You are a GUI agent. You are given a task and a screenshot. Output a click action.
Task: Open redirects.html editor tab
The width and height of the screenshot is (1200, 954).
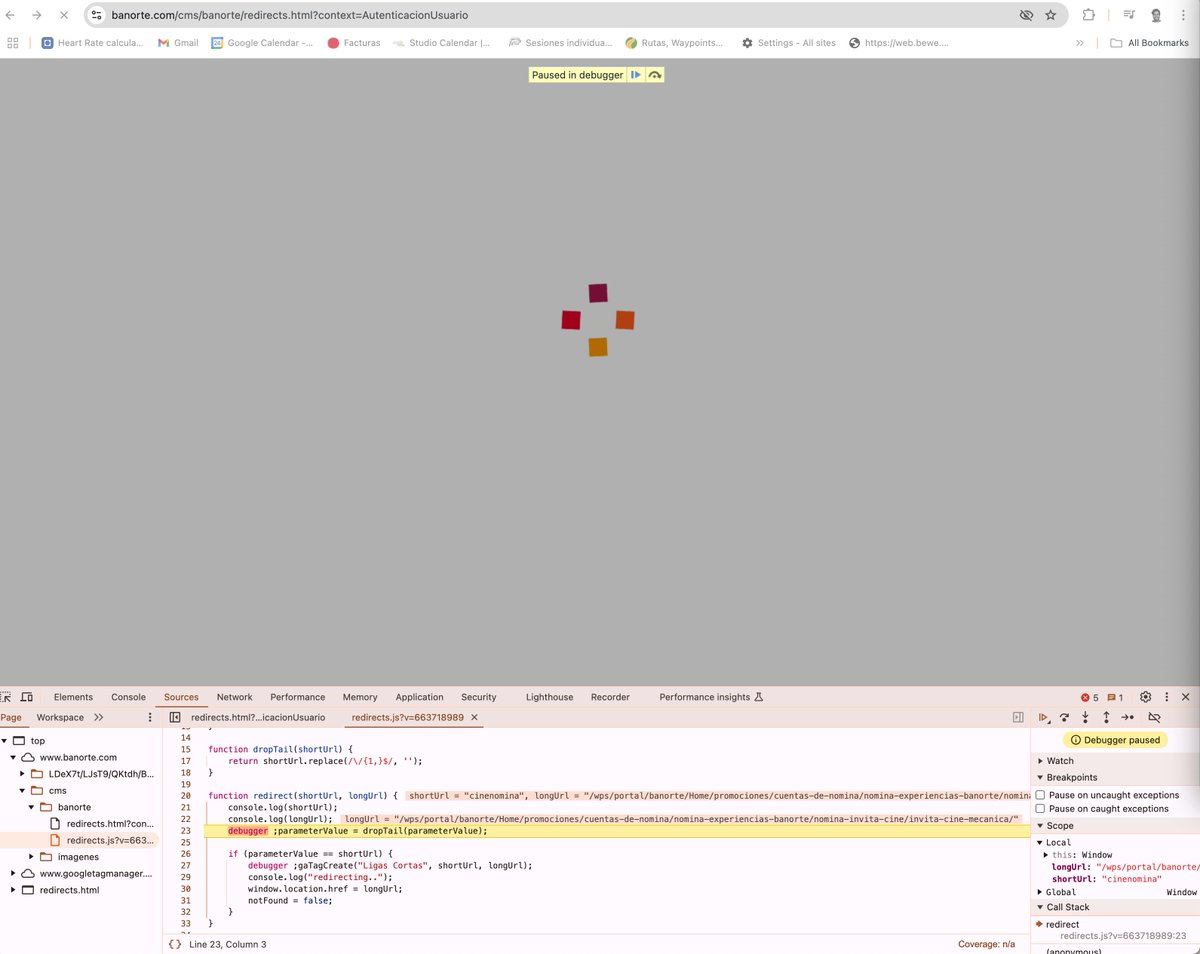[258, 717]
